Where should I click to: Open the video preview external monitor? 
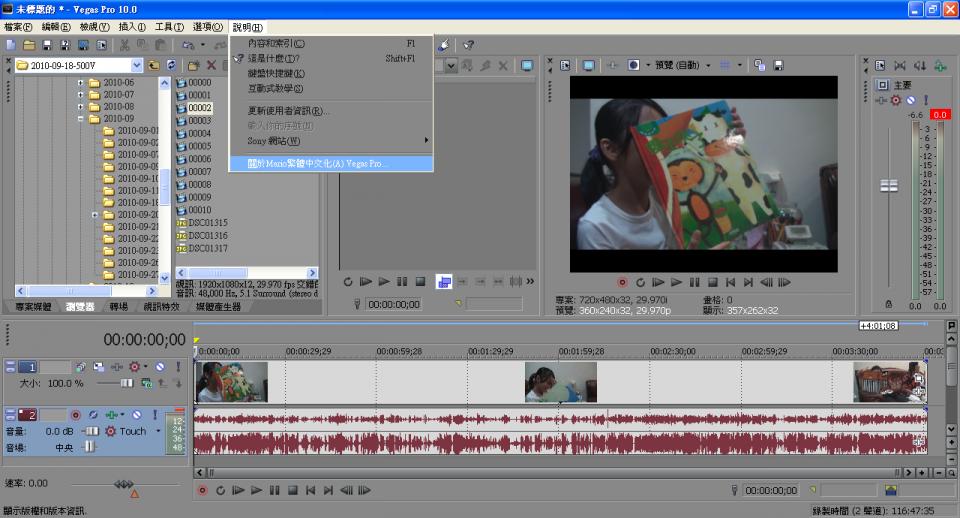coord(589,65)
